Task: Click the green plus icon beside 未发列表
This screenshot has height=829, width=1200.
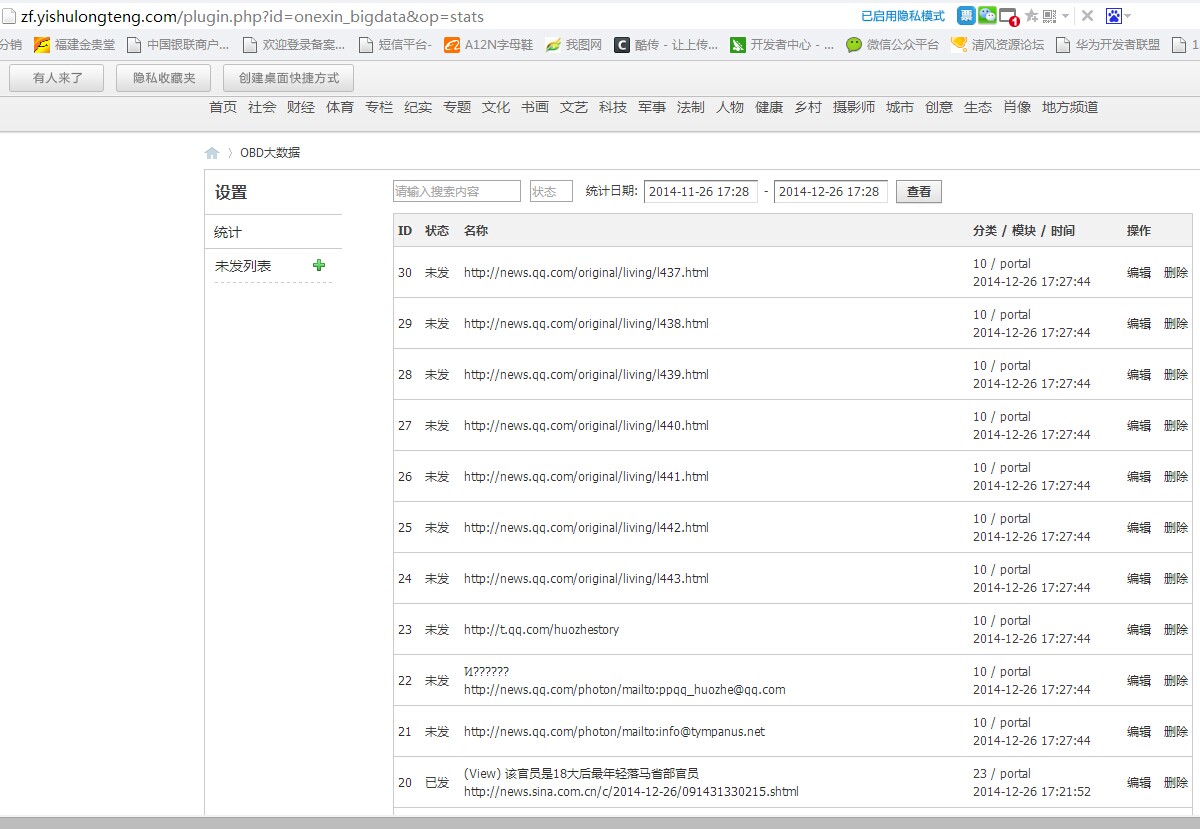Action: click(319, 265)
